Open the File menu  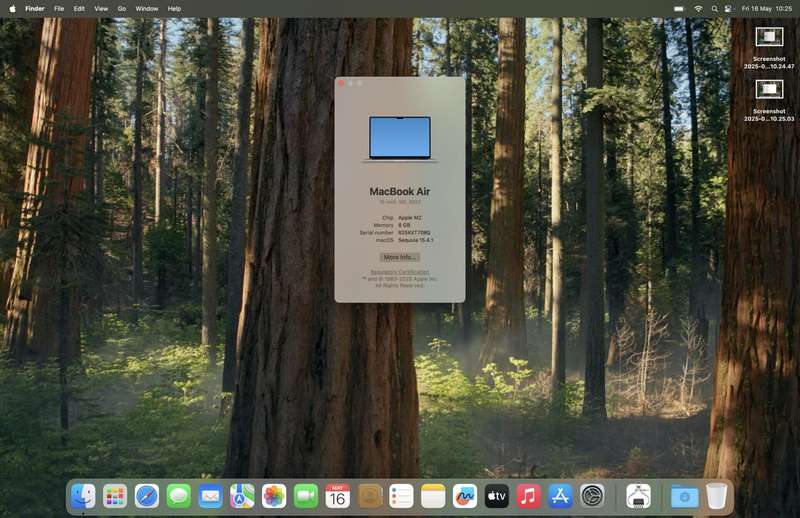coord(59,9)
